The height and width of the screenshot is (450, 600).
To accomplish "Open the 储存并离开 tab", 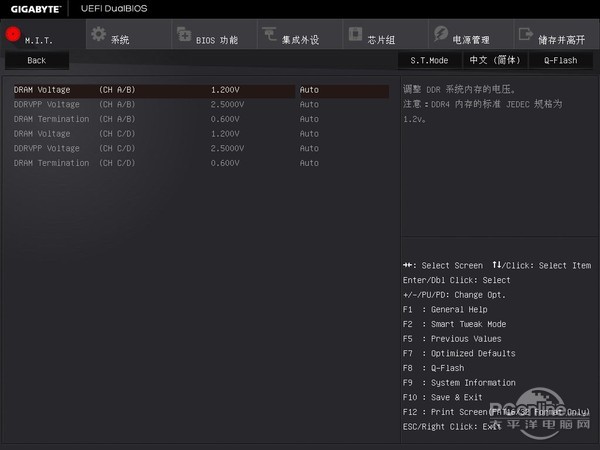I will pos(557,34).
